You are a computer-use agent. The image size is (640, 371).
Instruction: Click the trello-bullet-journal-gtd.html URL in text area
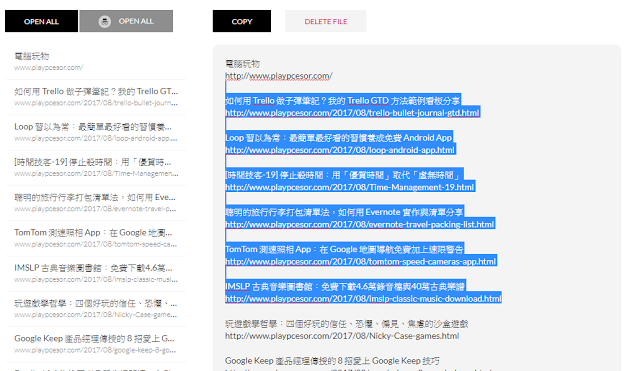pos(352,113)
